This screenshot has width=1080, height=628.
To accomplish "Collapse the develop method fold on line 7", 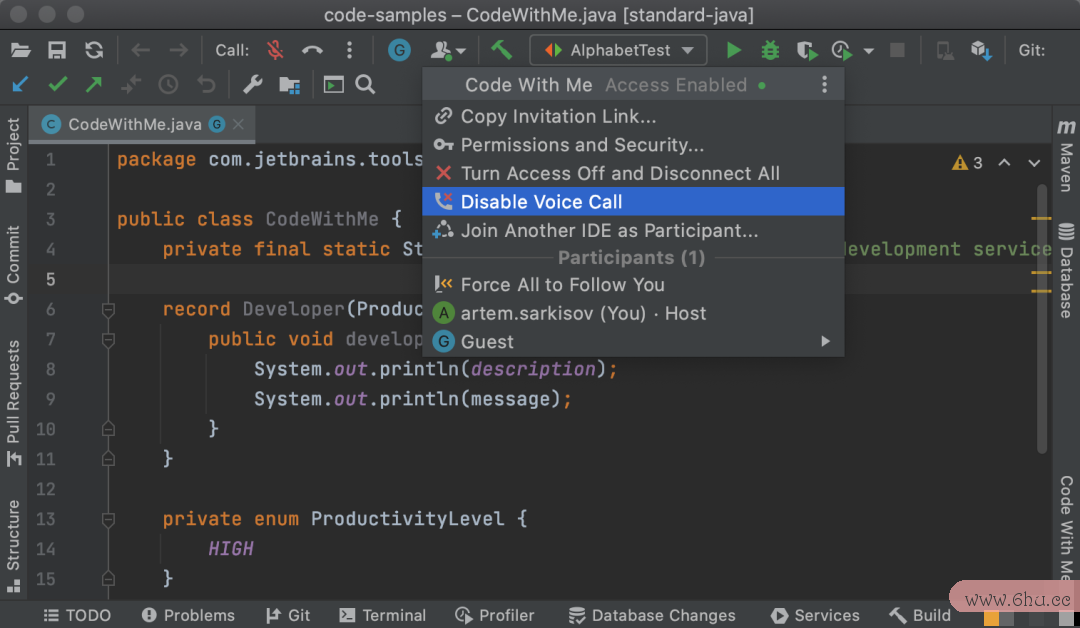I will (108, 339).
